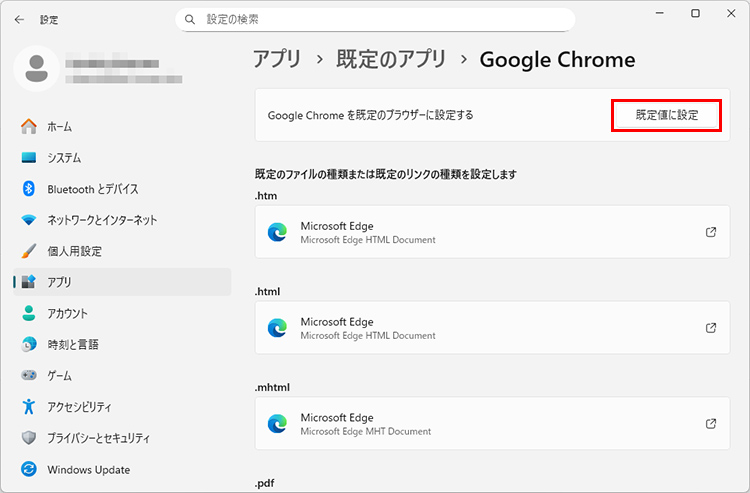Image resolution: width=750 pixels, height=493 pixels.
Task: Open external link icon for .htm
Action: pyautogui.click(x=711, y=232)
